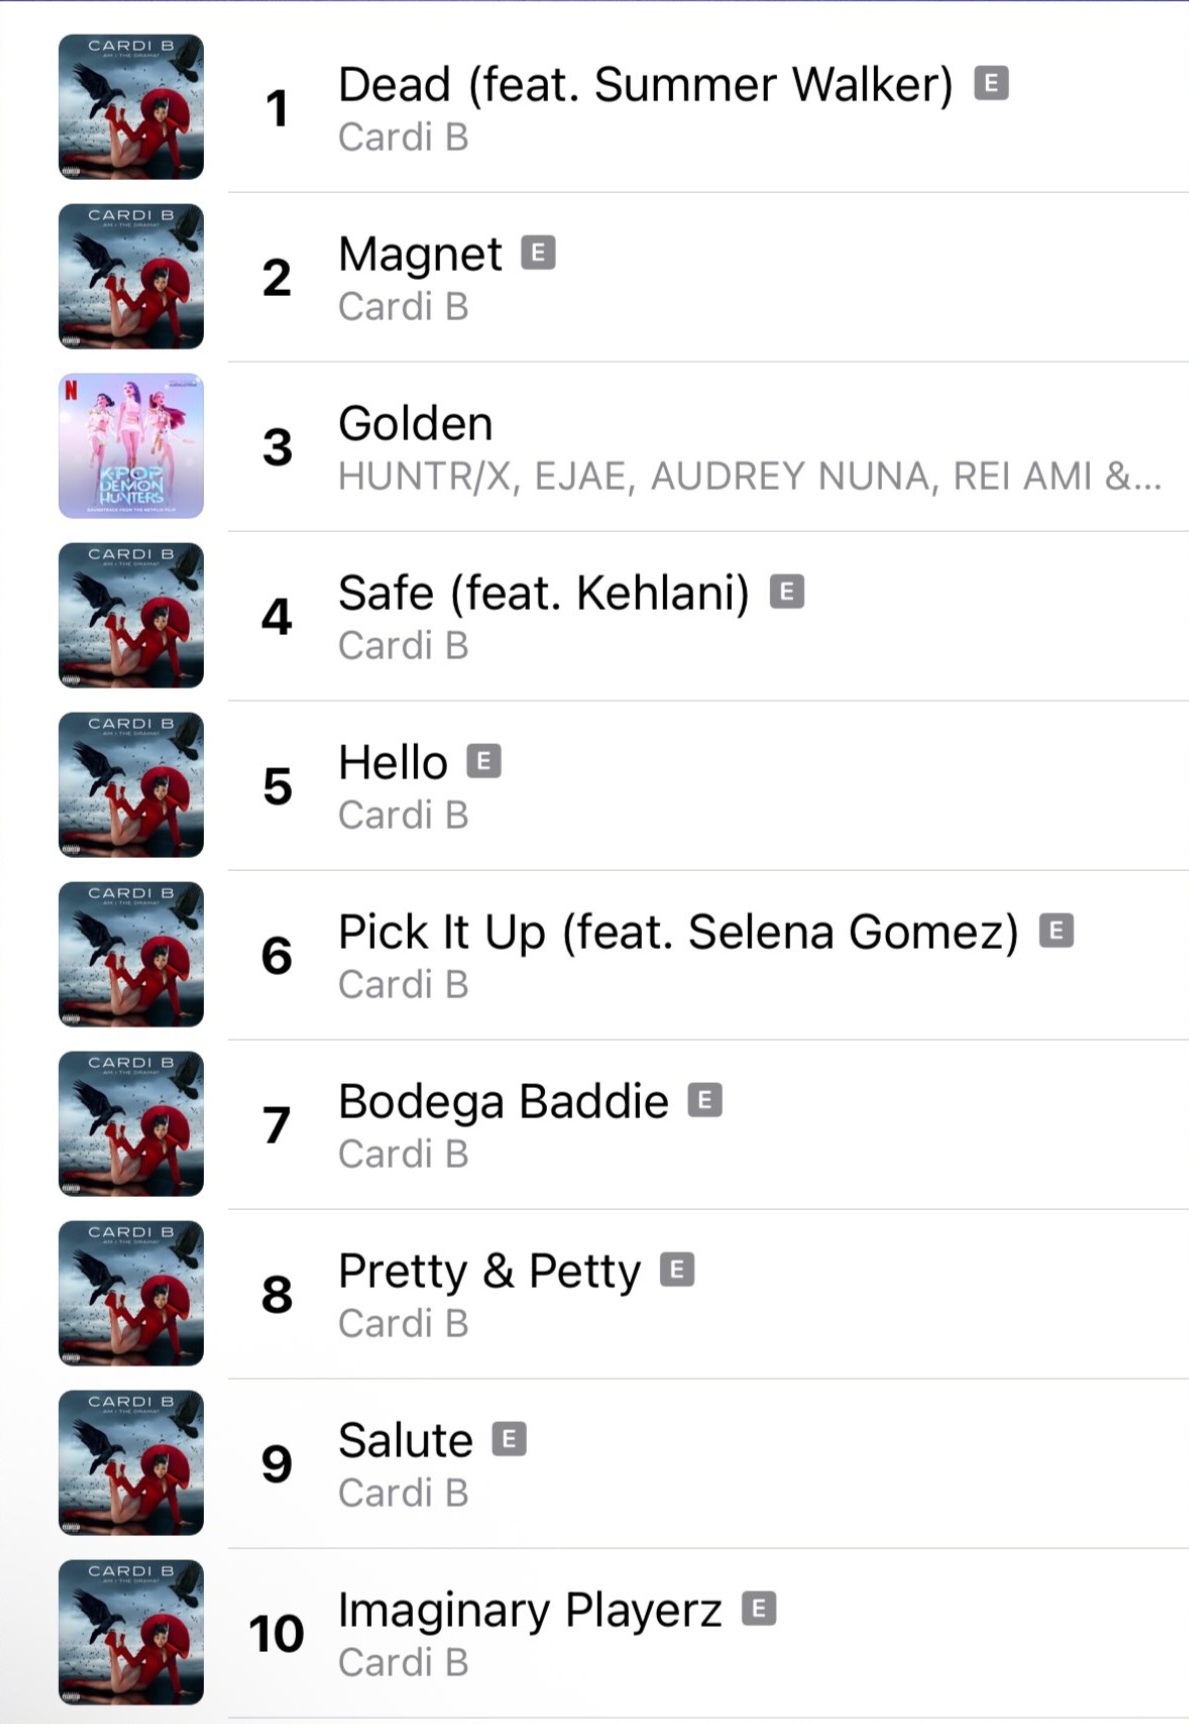Click the explicit icon beside Safe feat. Kehlani

coord(787,592)
